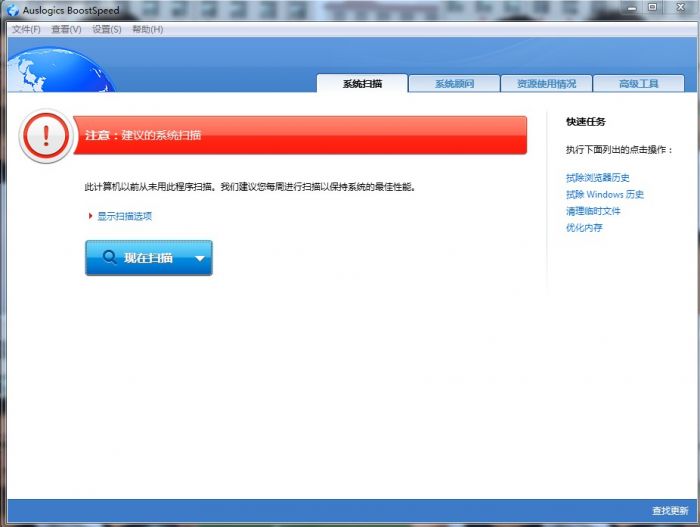Click the 注意：建议的系统扫描 red banner text
700x527 pixels.
[x=143, y=135]
